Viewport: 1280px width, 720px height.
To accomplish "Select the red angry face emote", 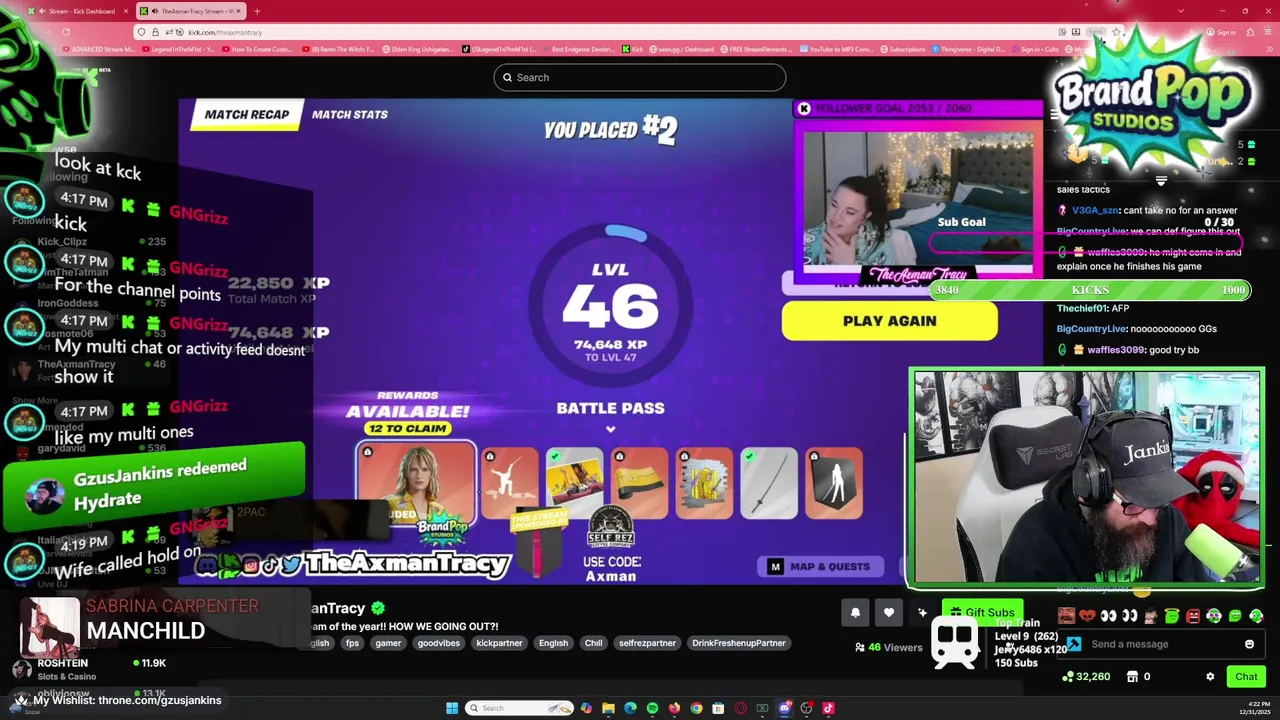I will coord(1193,616).
